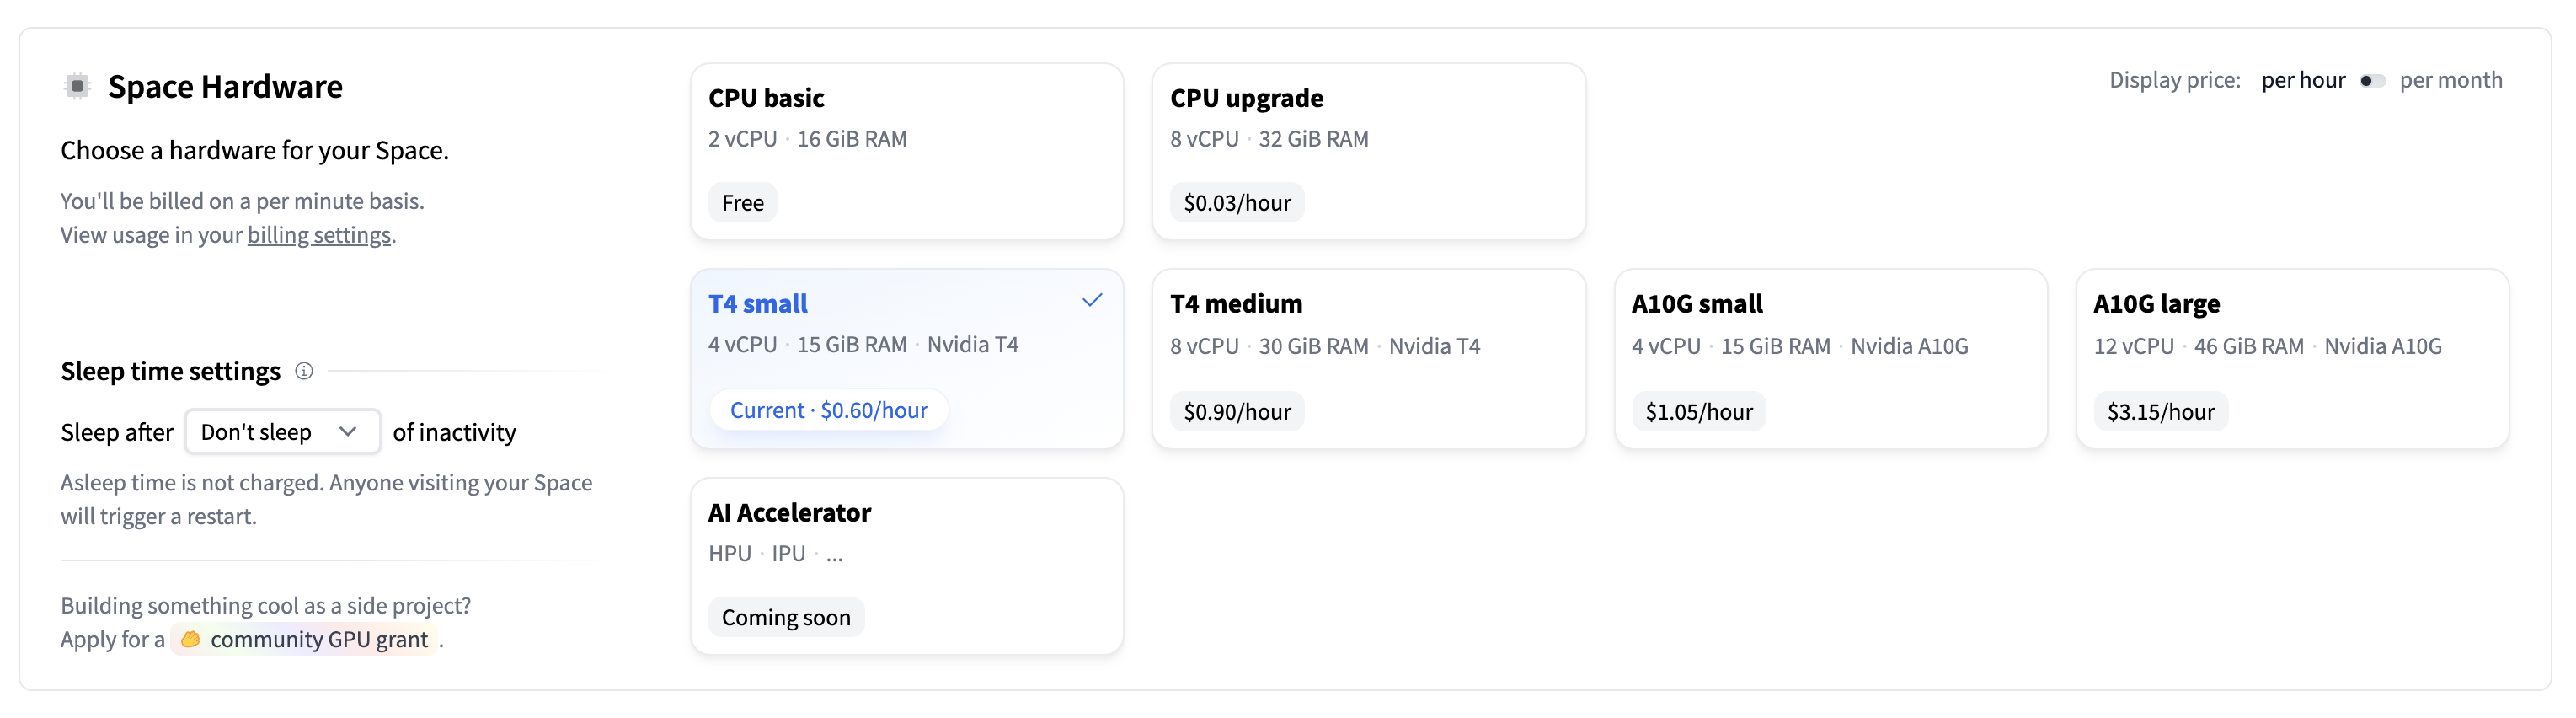Image resolution: width=2576 pixels, height=718 pixels.
Task: Select the per month price label
Action: (x=2450, y=80)
